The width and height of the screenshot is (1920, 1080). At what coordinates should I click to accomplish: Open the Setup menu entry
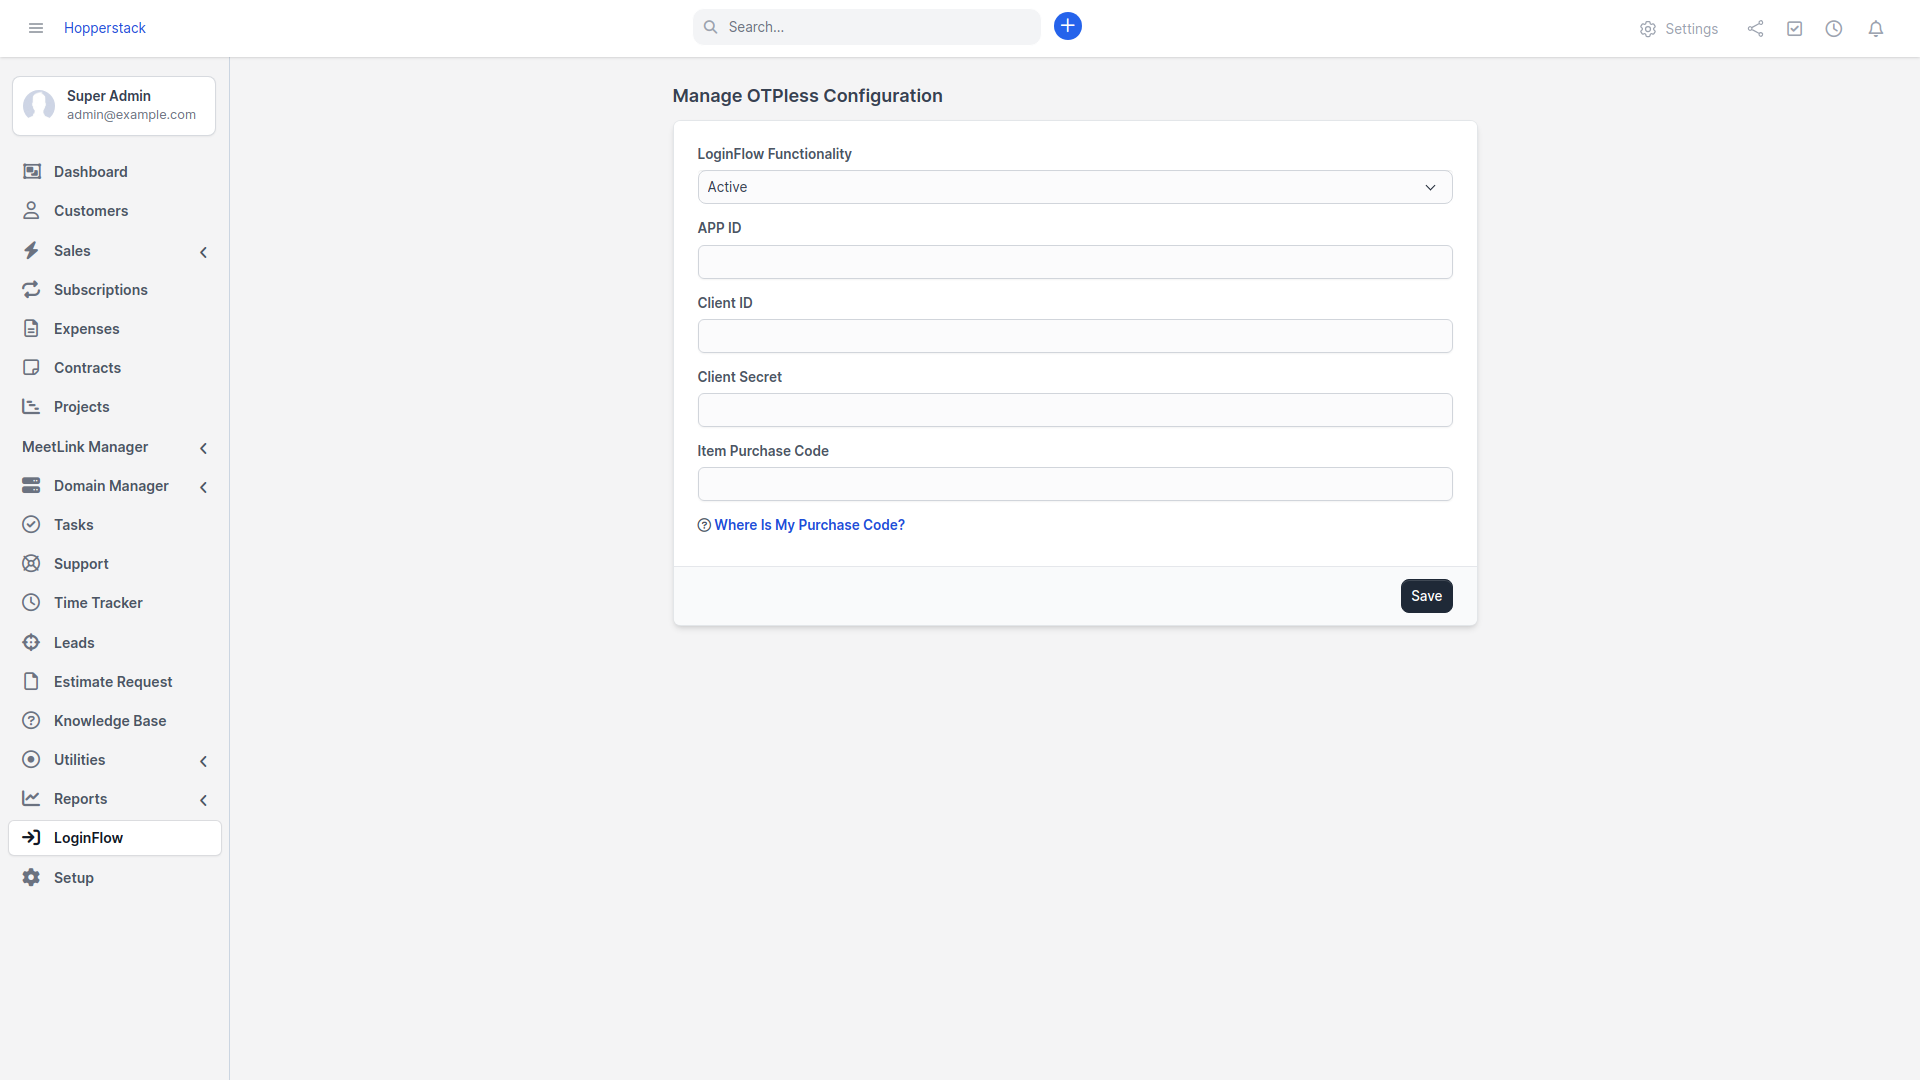tap(115, 878)
